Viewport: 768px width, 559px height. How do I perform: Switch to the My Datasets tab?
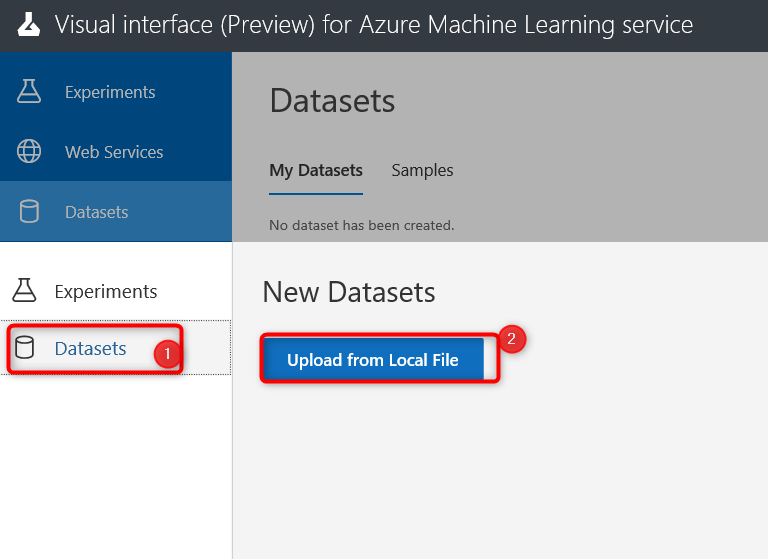pos(316,171)
